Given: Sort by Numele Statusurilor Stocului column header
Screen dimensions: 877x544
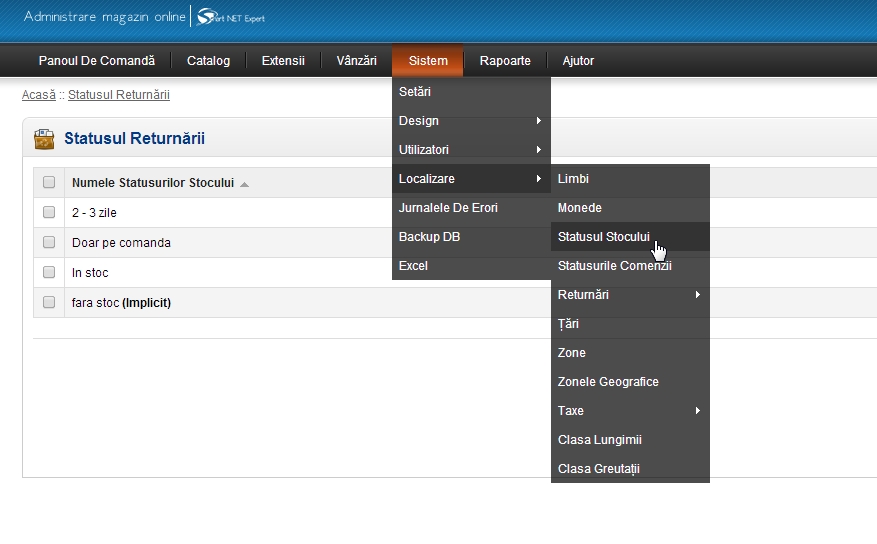Looking at the screenshot, I should pos(152,184).
